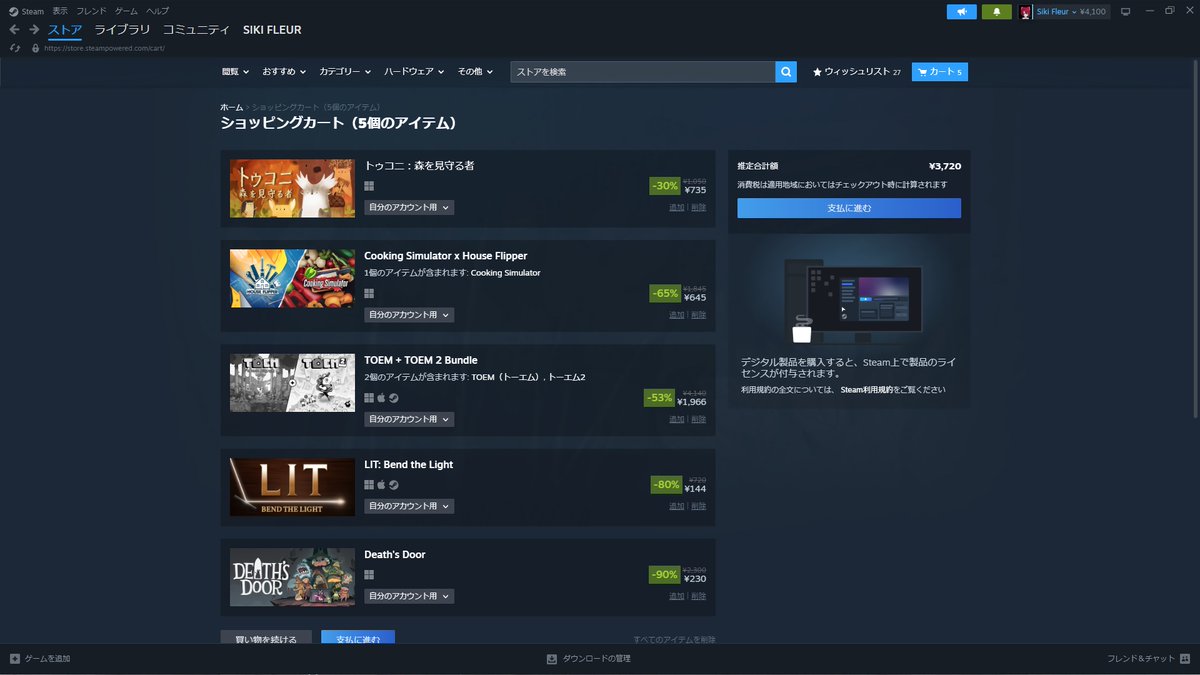Open the Steam menu in title bar
The width and height of the screenshot is (1200, 675).
(x=33, y=11)
